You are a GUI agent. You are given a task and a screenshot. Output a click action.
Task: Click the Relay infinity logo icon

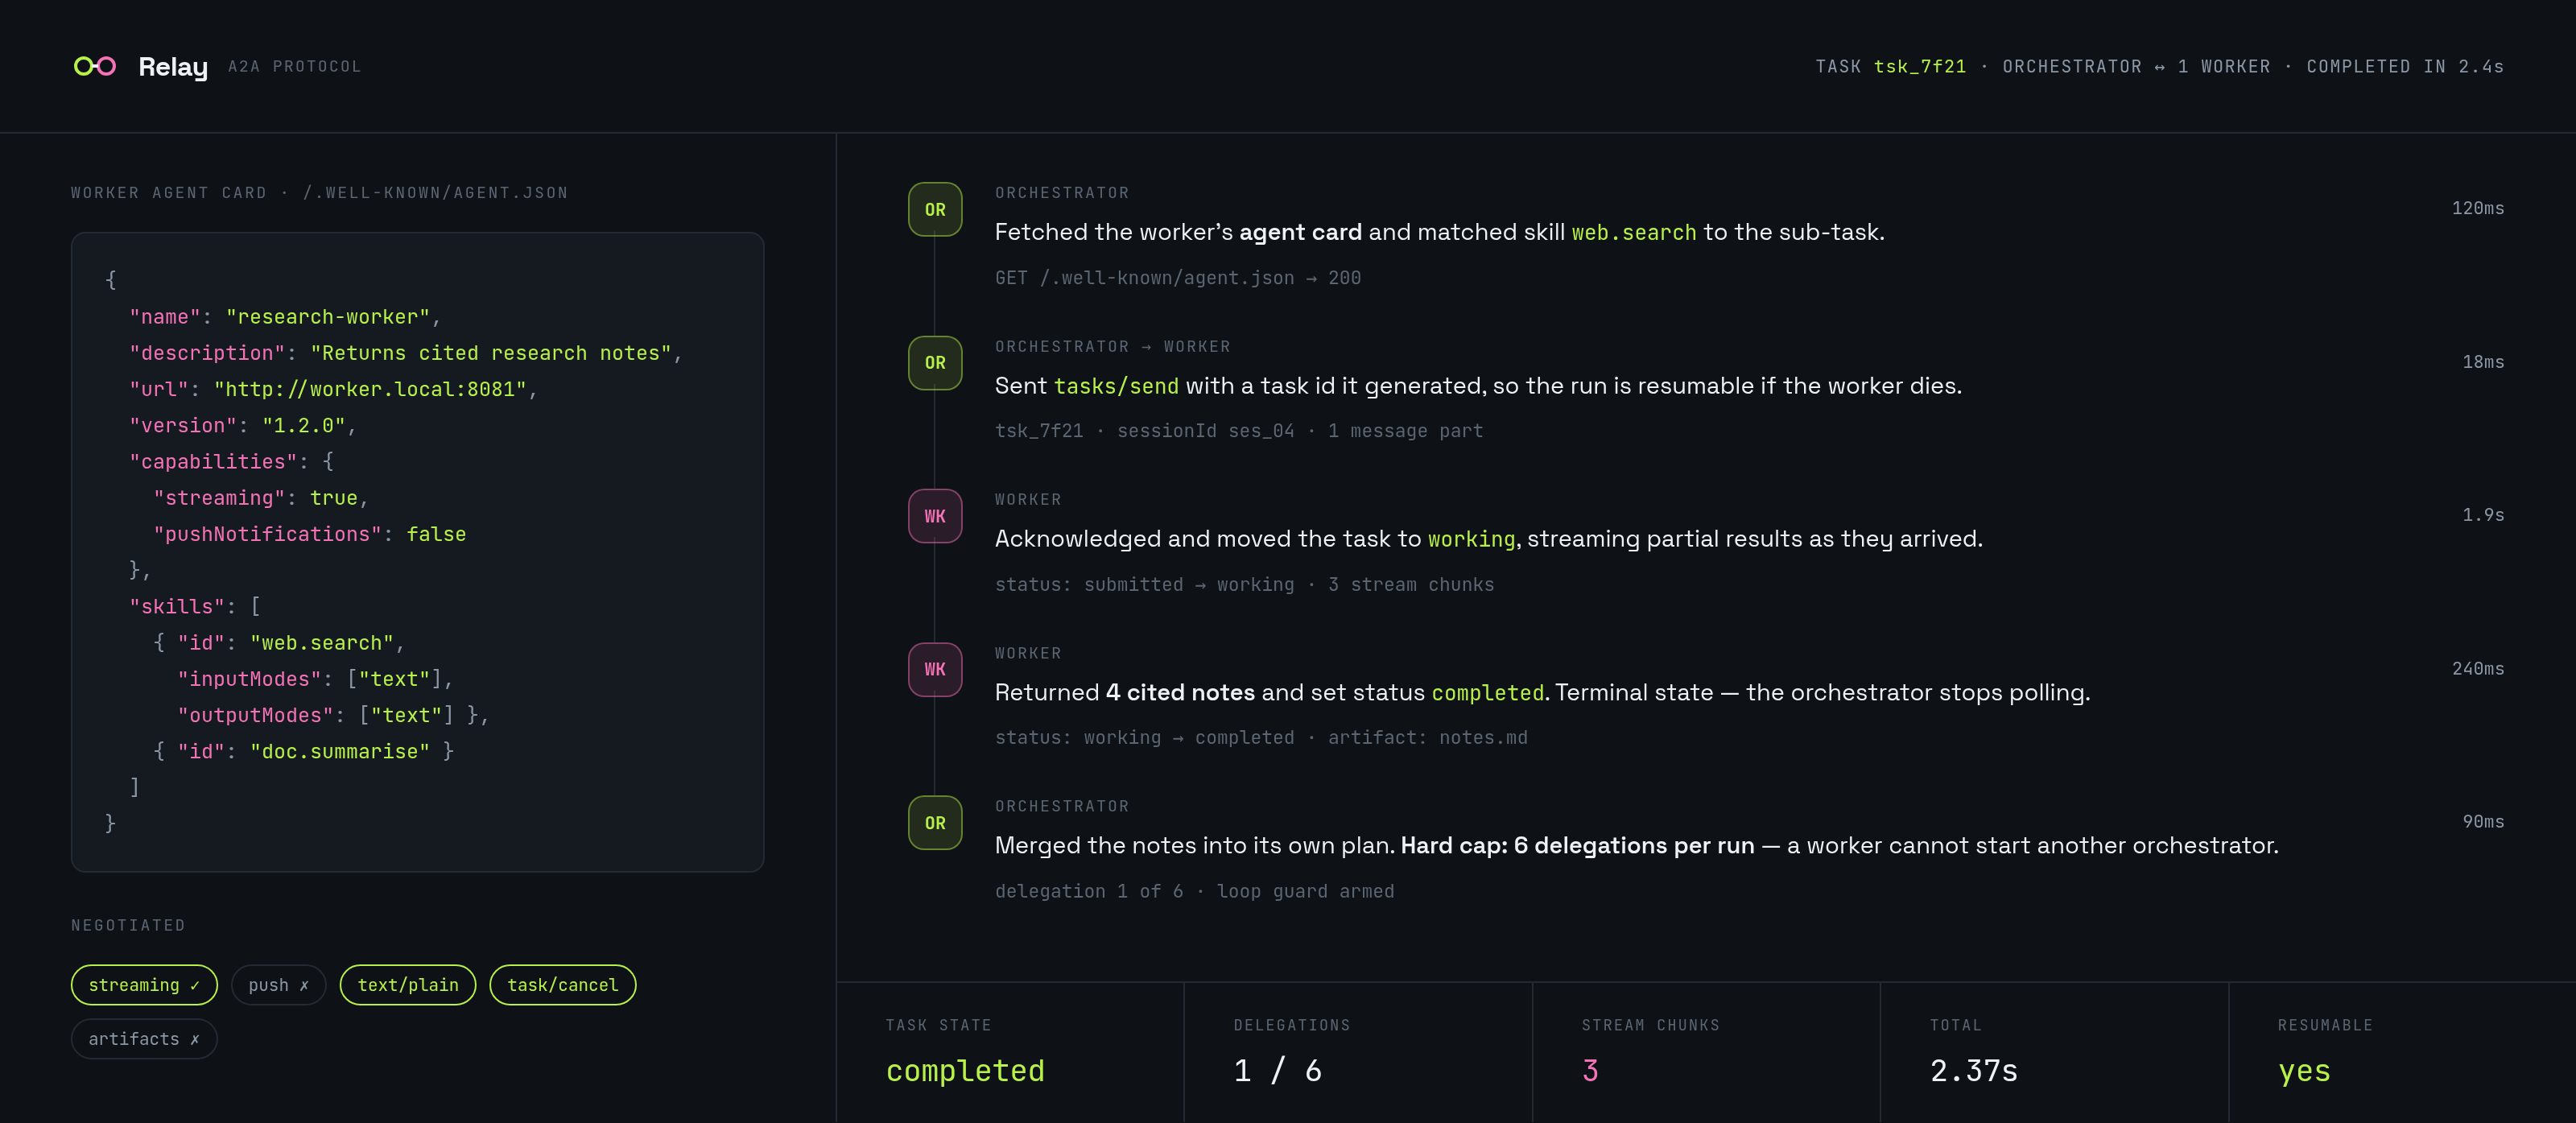[x=95, y=66]
